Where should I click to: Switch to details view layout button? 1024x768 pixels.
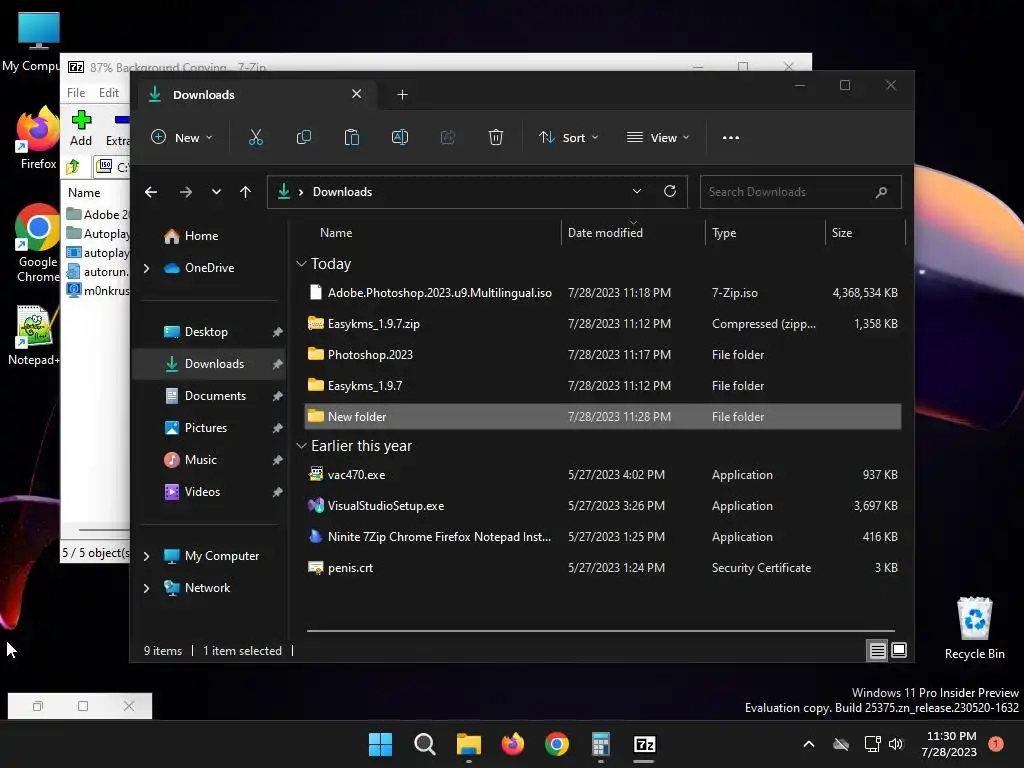pyautogui.click(x=878, y=650)
